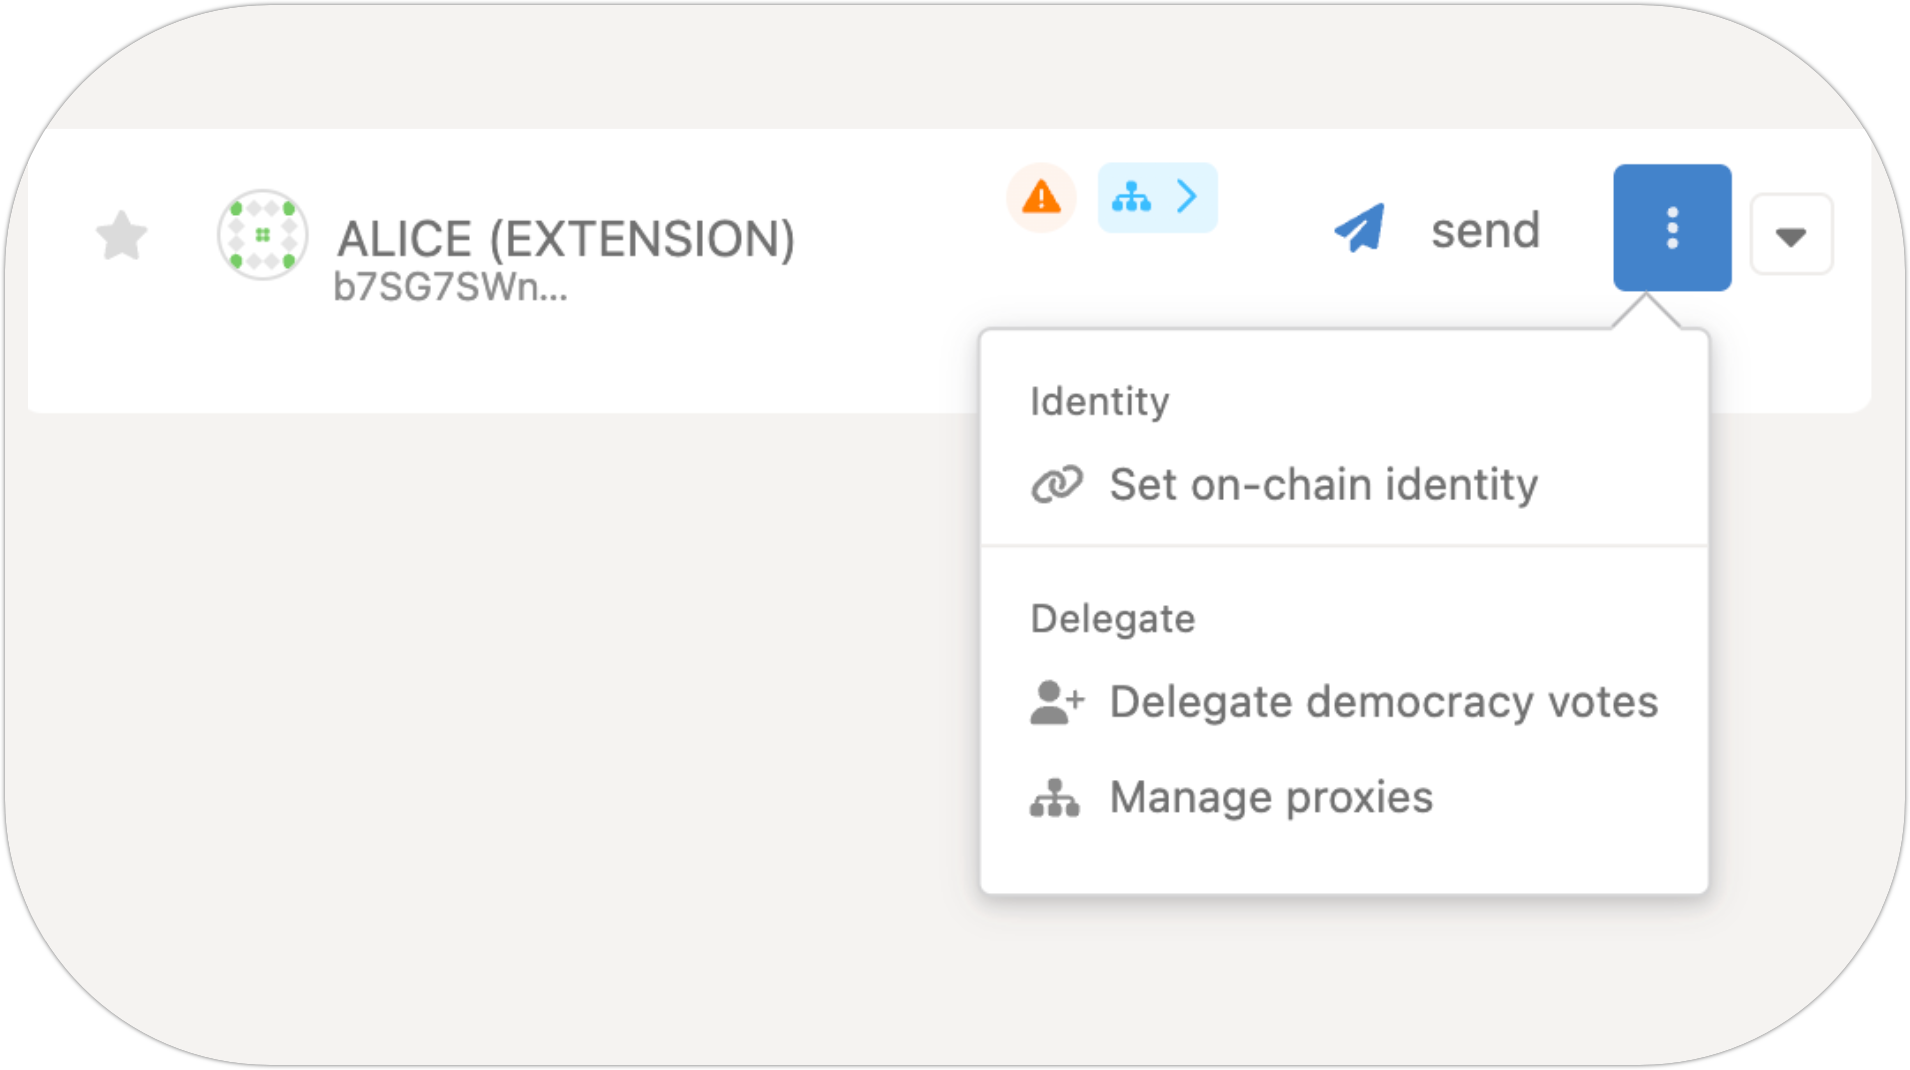Choose Delegate democracy votes option
Viewport: 1910px width, 1070px height.
point(1383,702)
